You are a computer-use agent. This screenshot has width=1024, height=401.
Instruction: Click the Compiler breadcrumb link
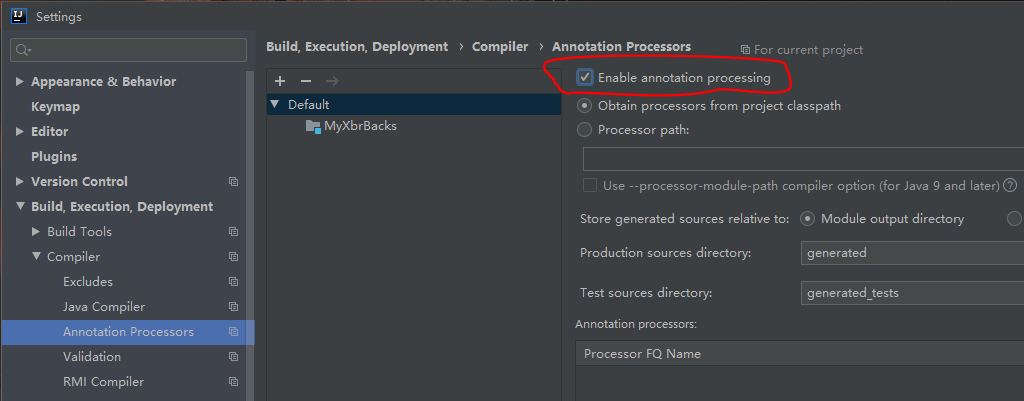(x=500, y=47)
